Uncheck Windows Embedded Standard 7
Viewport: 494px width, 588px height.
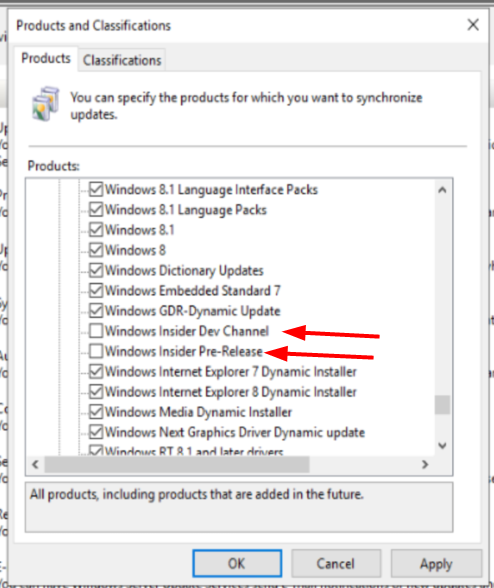96,291
